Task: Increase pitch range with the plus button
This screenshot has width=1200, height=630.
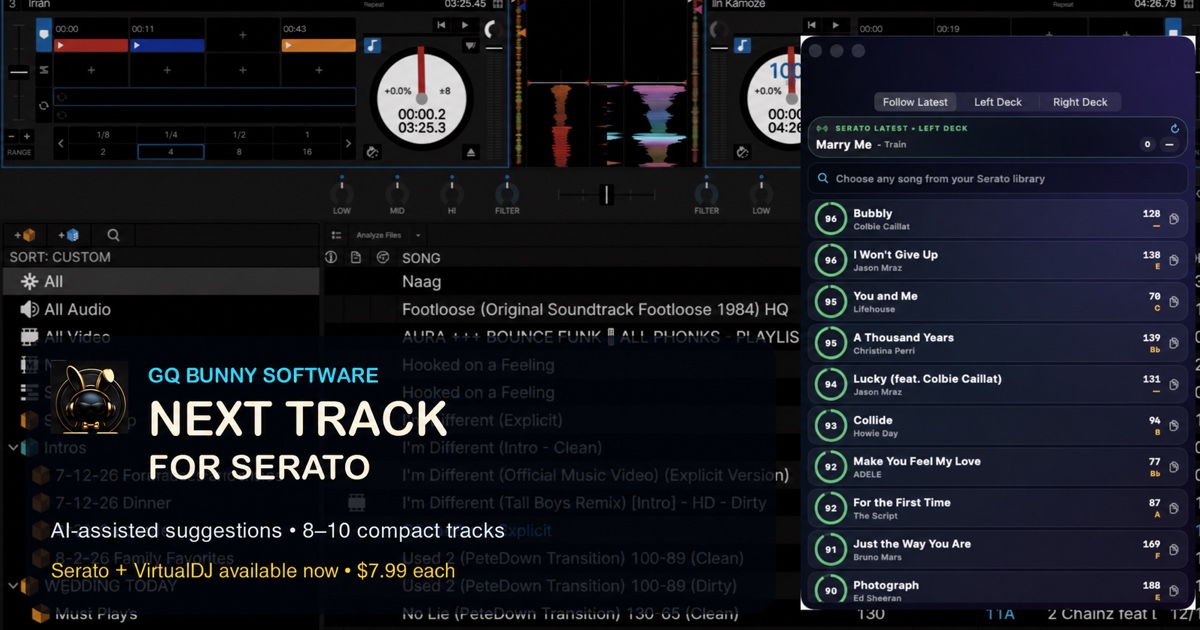Action: coord(27,136)
